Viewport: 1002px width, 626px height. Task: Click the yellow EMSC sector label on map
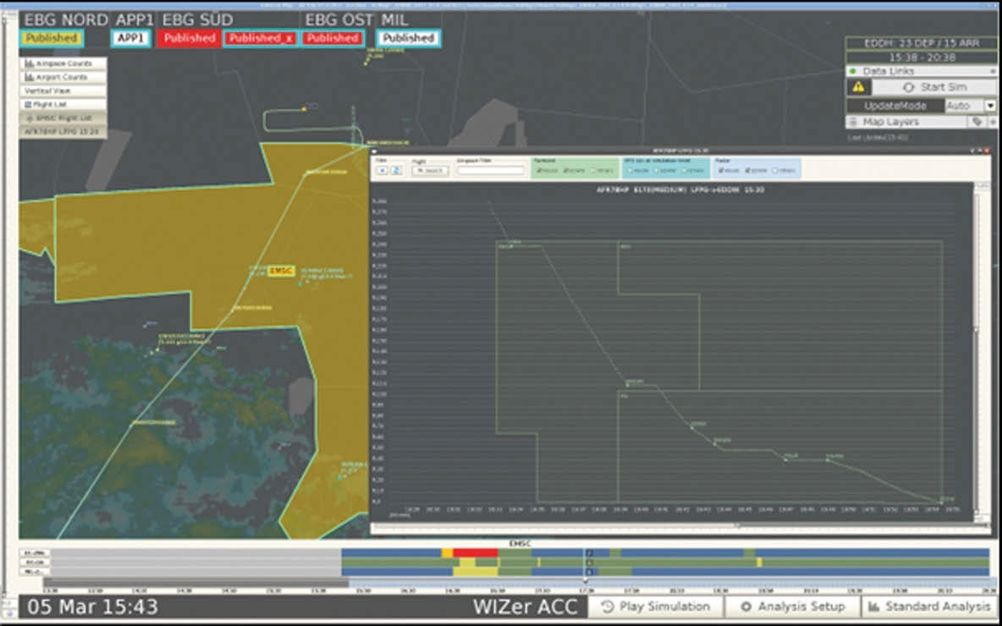click(x=281, y=271)
